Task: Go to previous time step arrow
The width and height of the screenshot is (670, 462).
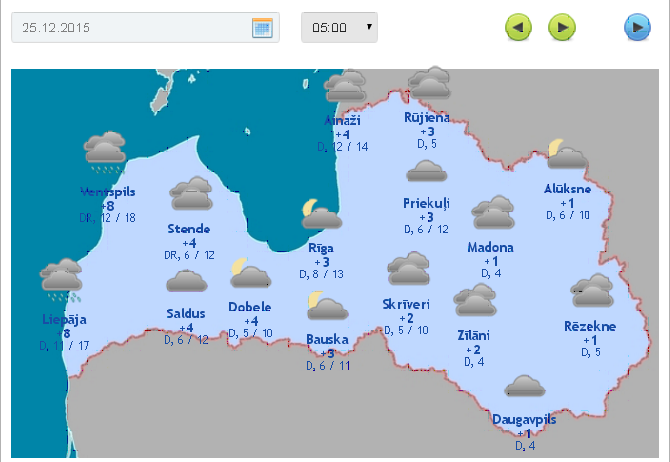Action: [518, 27]
